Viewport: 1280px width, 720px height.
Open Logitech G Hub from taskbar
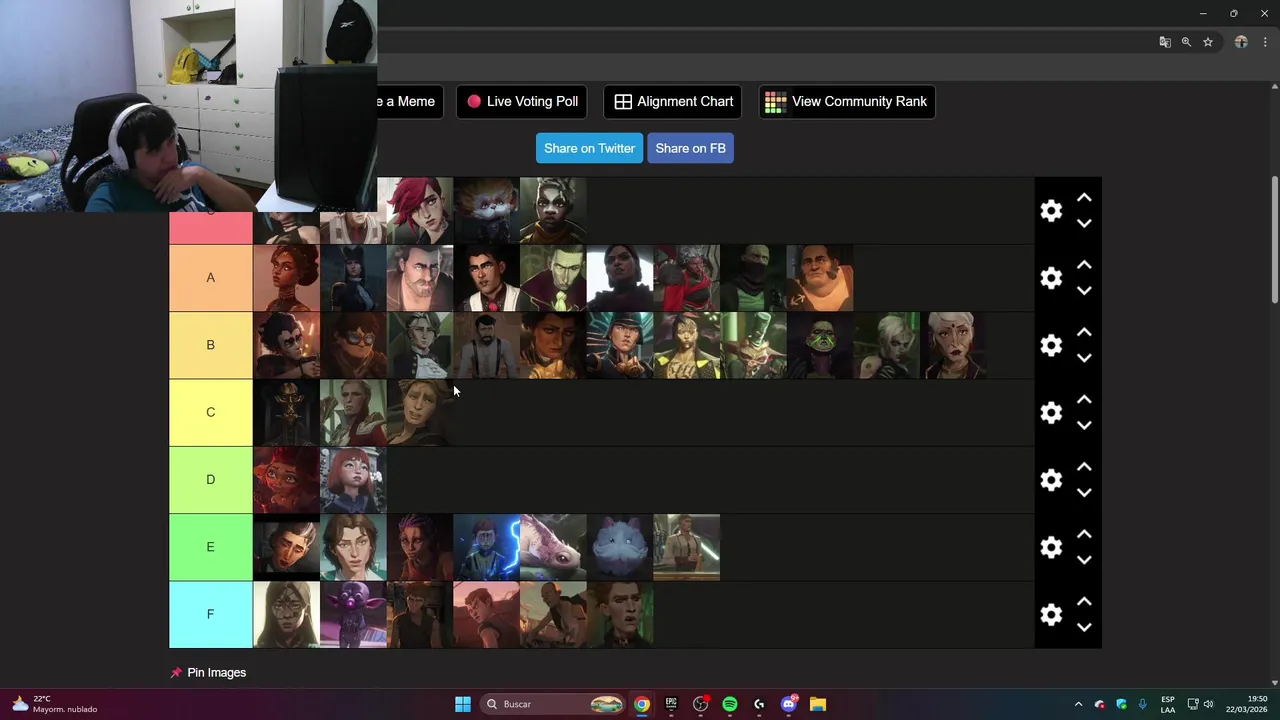(759, 704)
